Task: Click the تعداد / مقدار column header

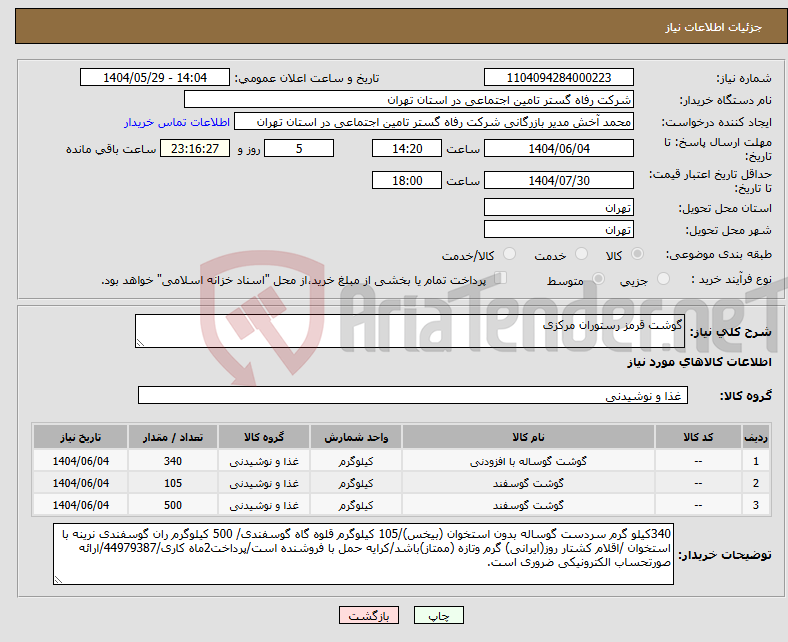Action: [x=173, y=437]
